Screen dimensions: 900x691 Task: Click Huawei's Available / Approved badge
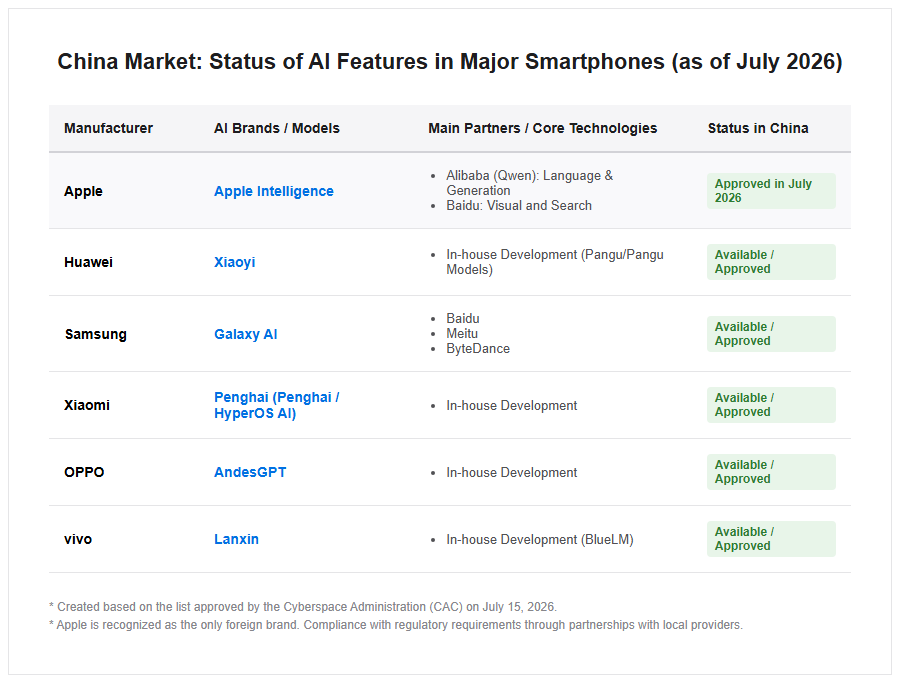pos(771,262)
